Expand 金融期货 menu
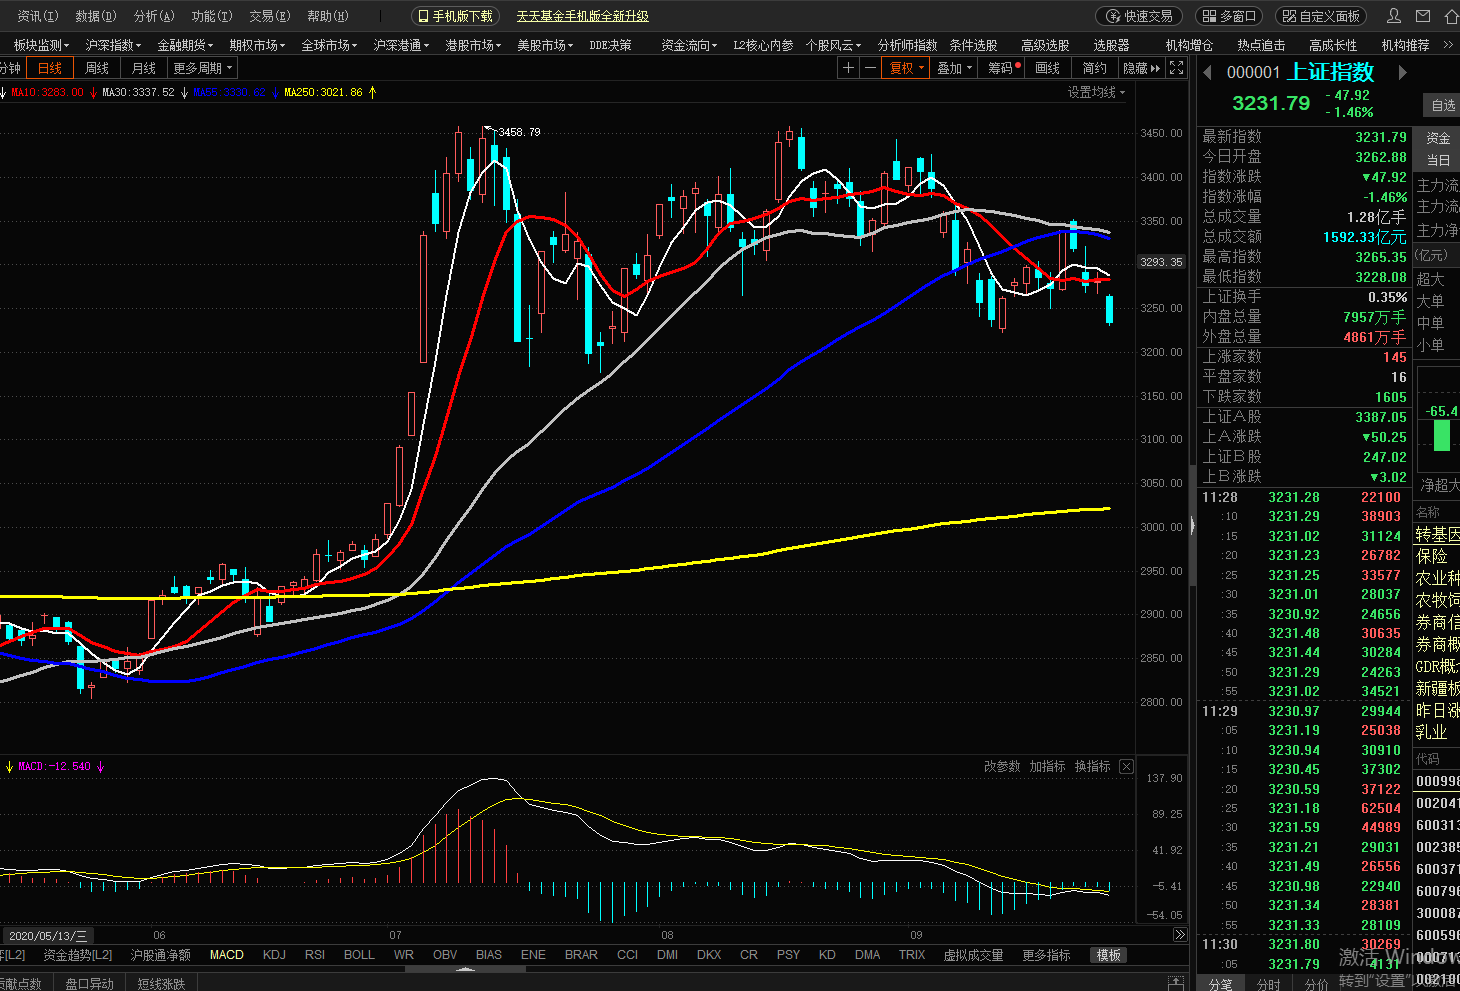1460x991 pixels. [x=185, y=45]
